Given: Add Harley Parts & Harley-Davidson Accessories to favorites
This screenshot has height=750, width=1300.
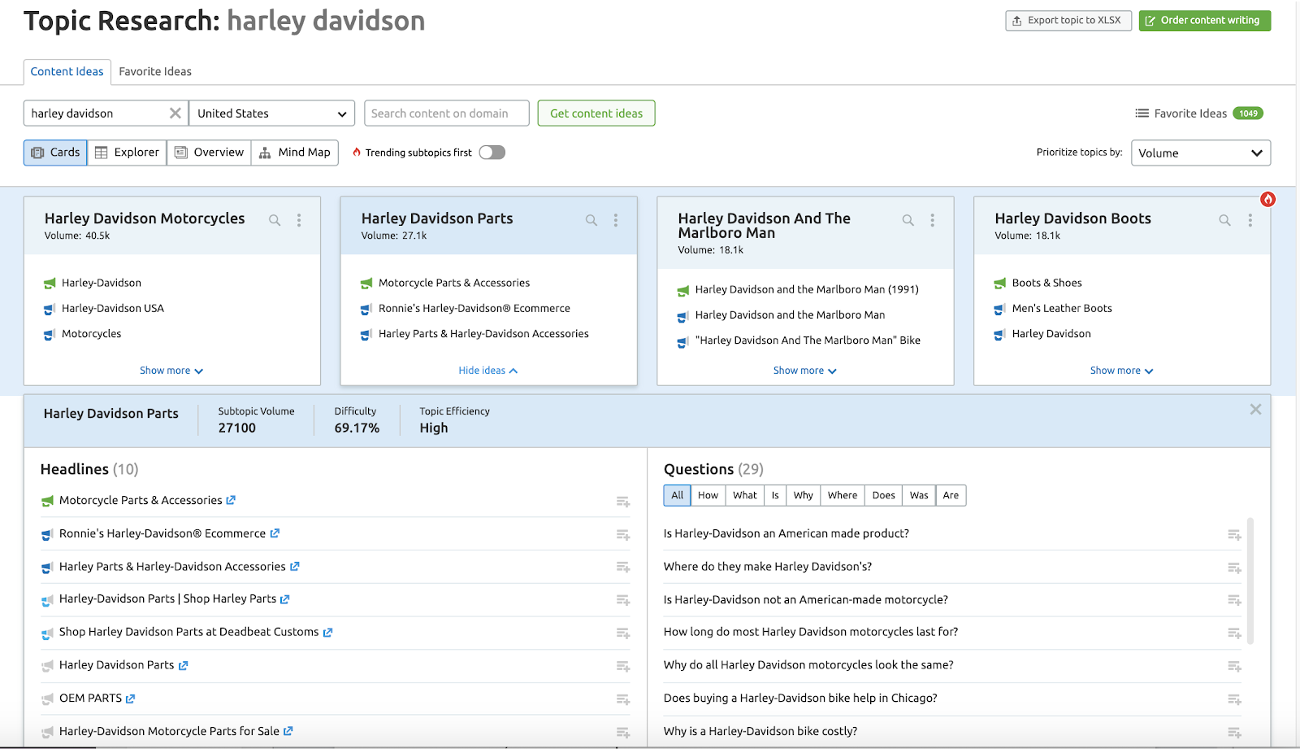Looking at the screenshot, I should [x=623, y=567].
